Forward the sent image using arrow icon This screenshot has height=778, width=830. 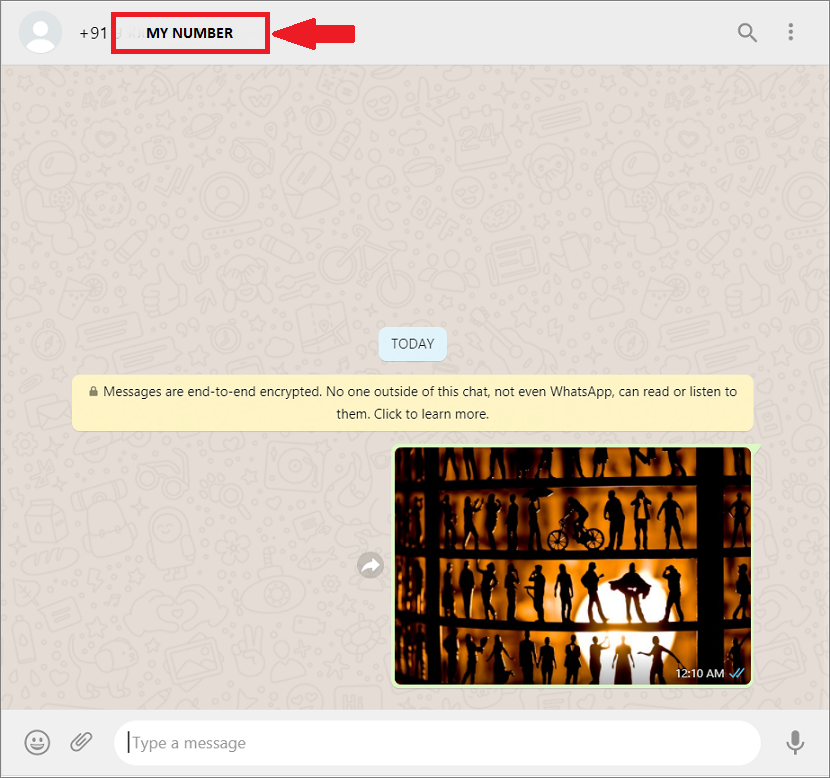371,566
